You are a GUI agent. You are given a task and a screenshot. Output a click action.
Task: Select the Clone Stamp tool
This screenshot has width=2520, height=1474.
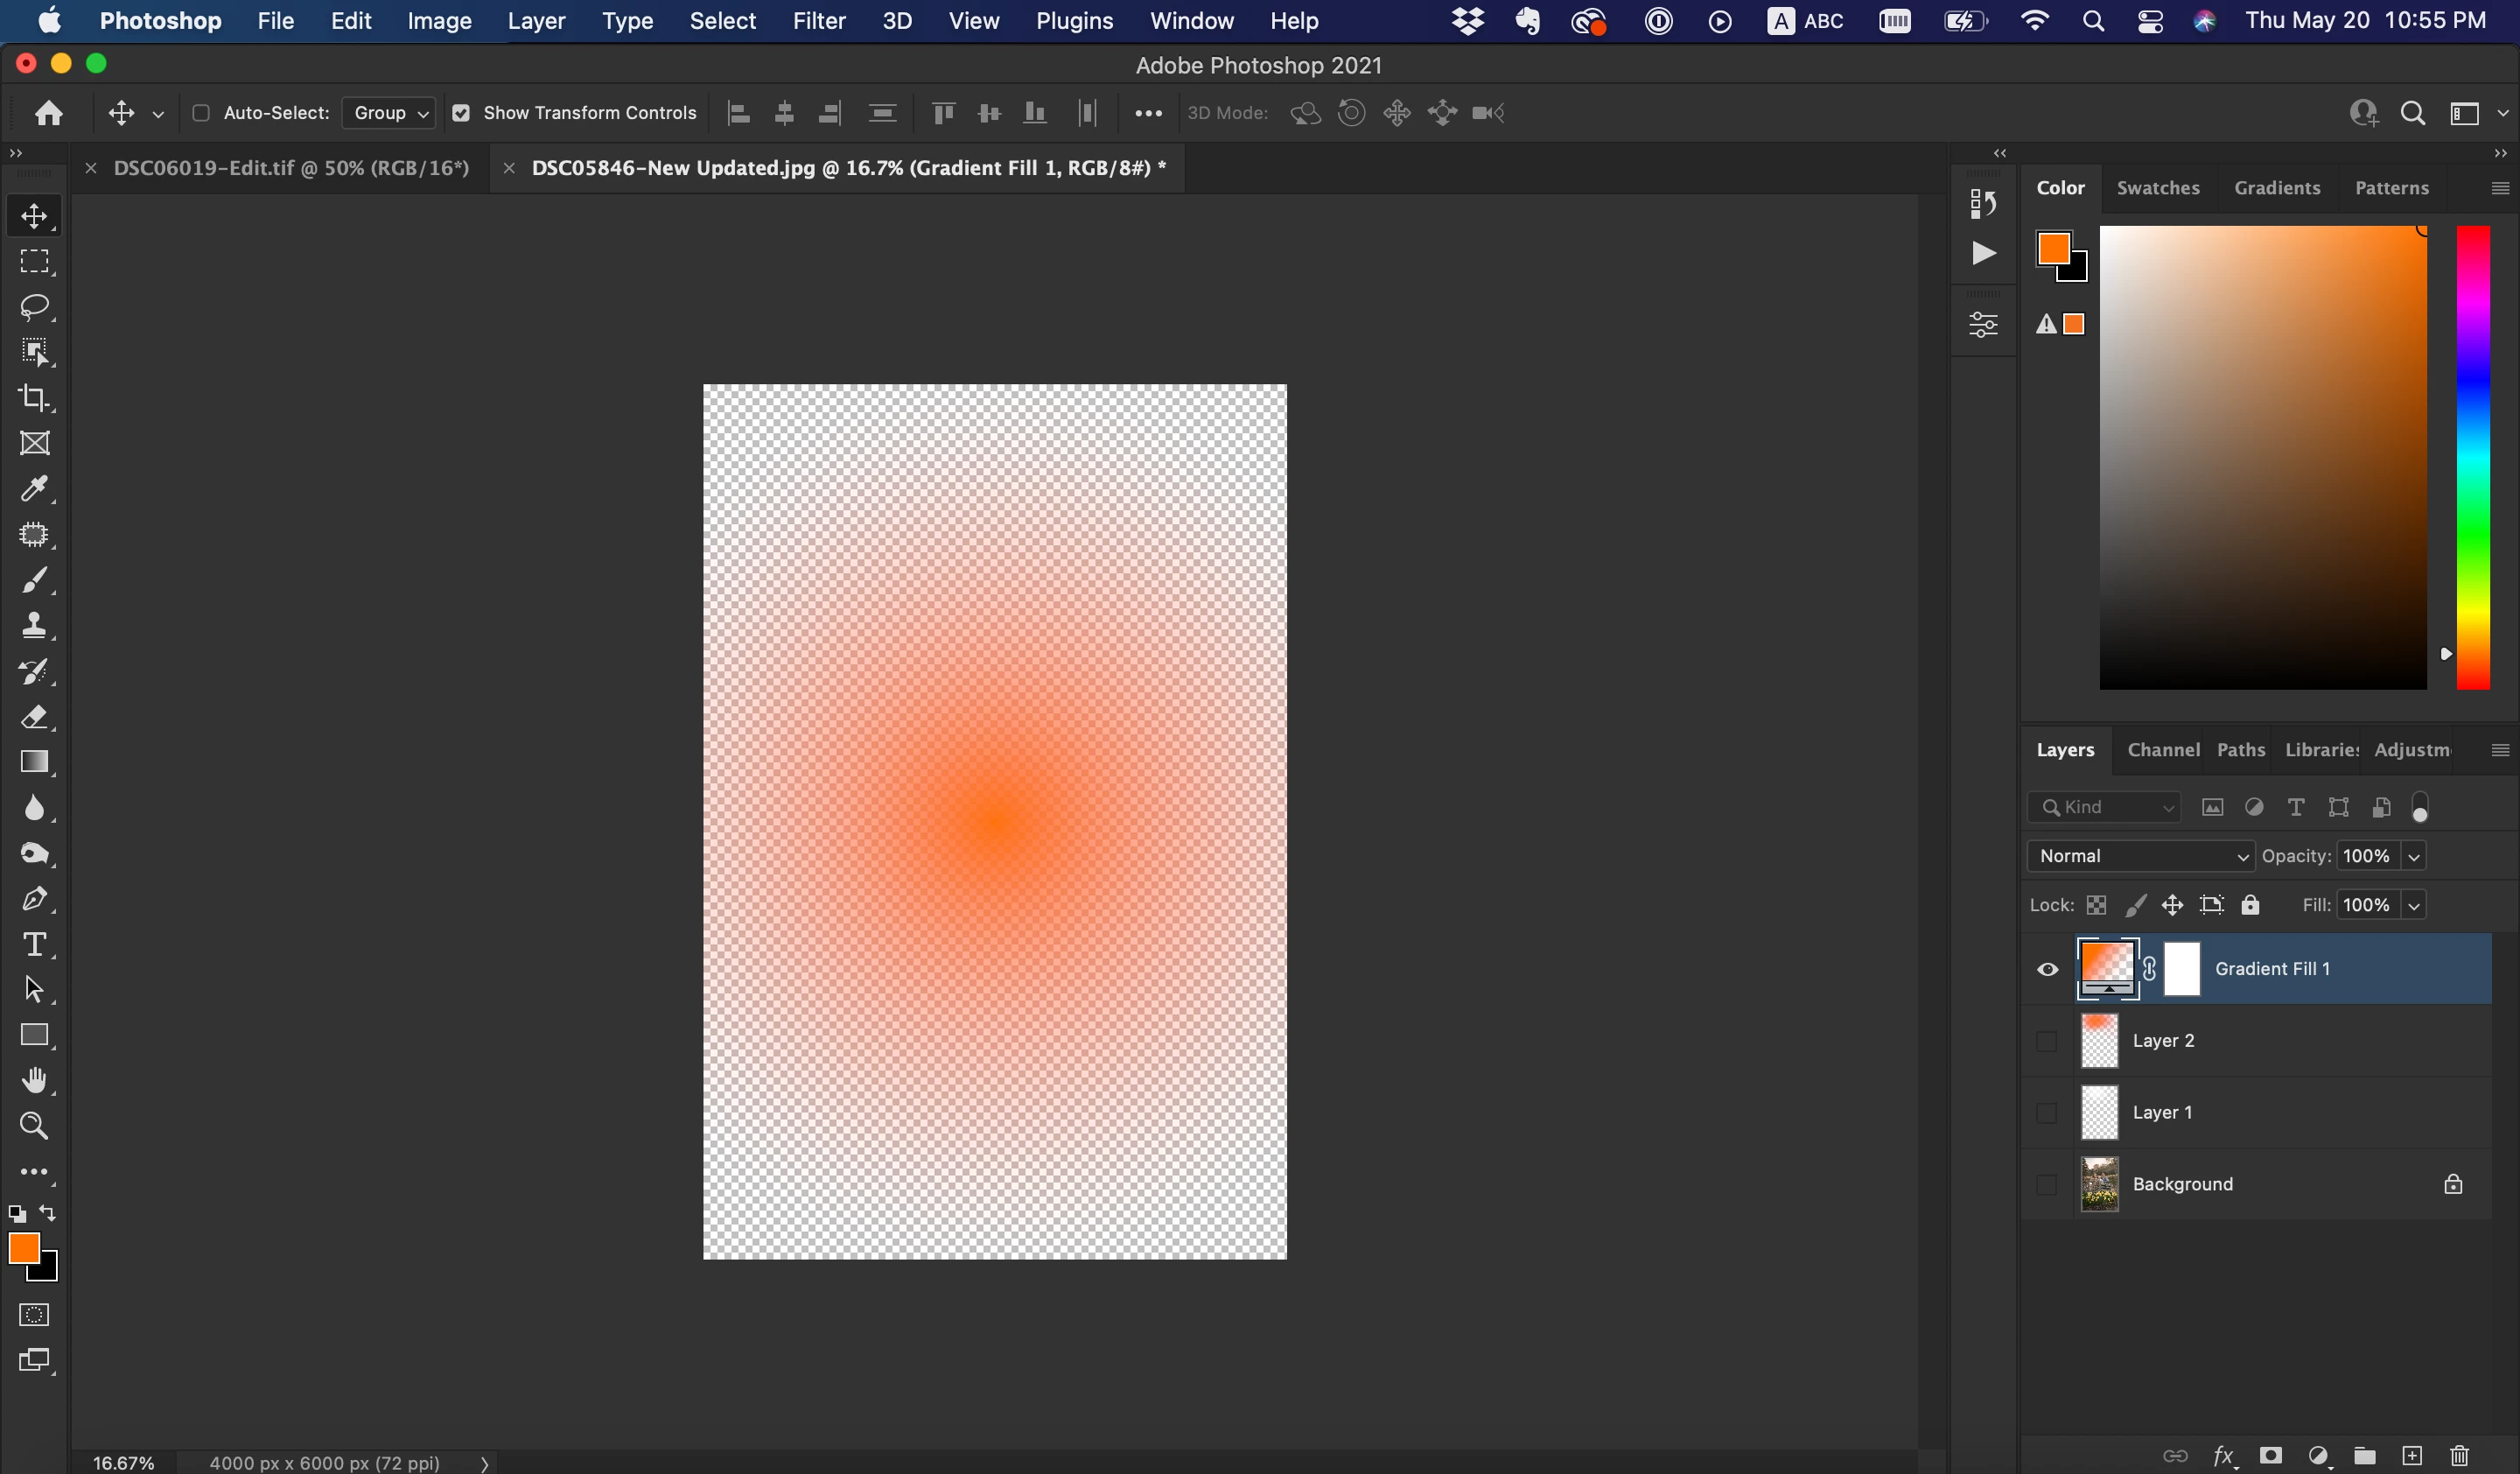35,626
